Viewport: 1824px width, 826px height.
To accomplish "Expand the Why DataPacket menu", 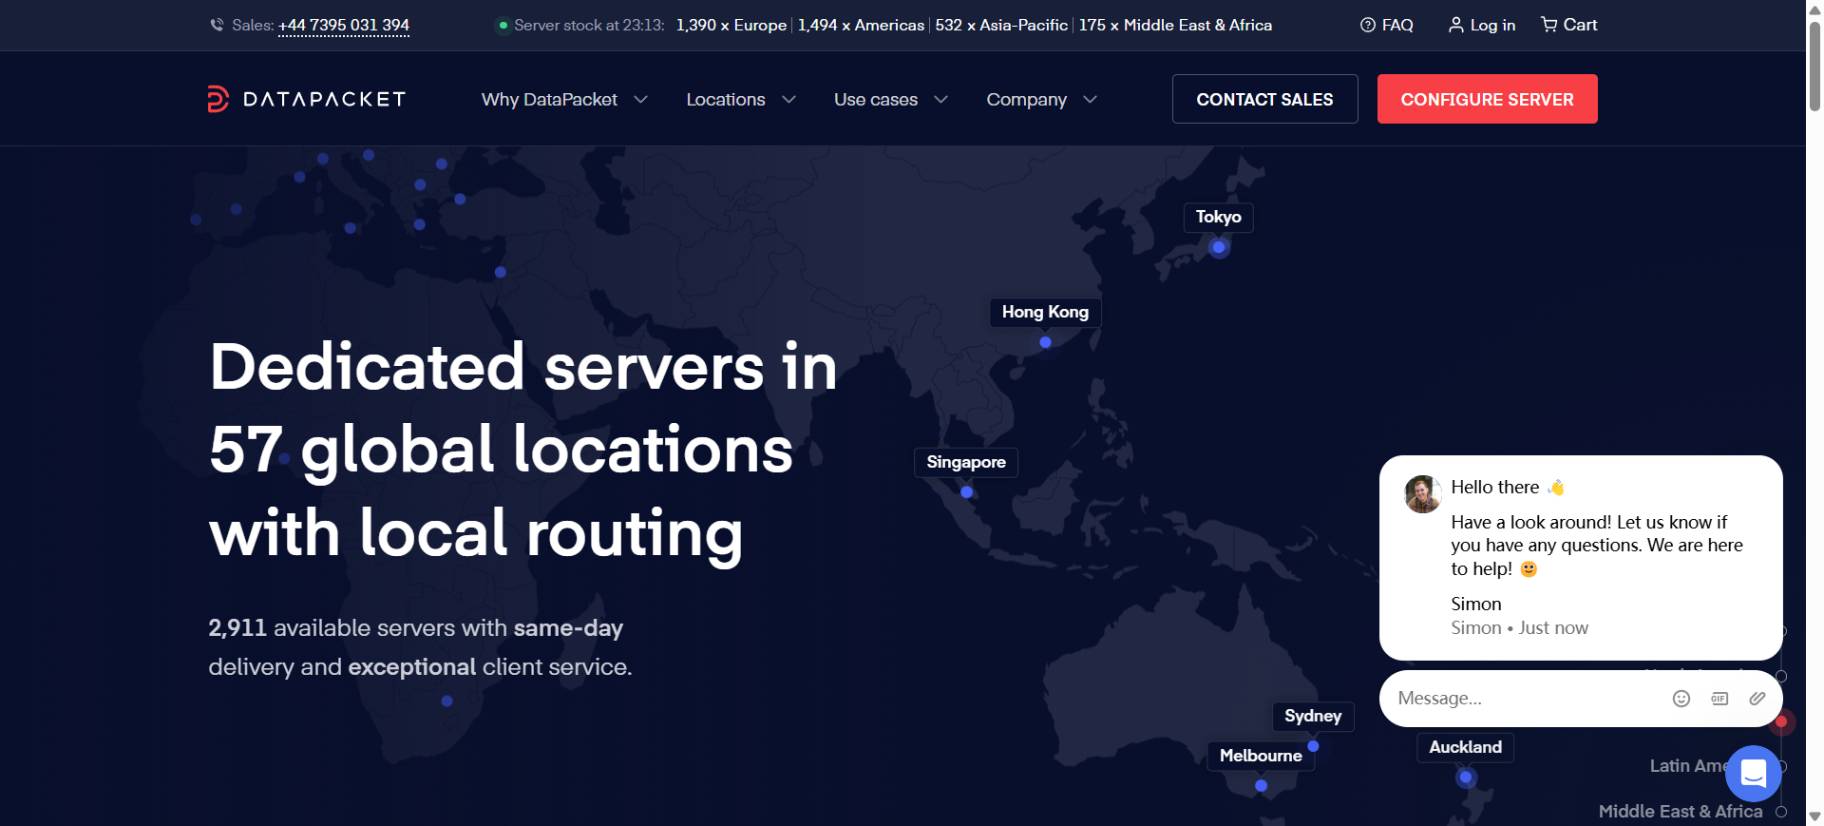I will (x=565, y=99).
